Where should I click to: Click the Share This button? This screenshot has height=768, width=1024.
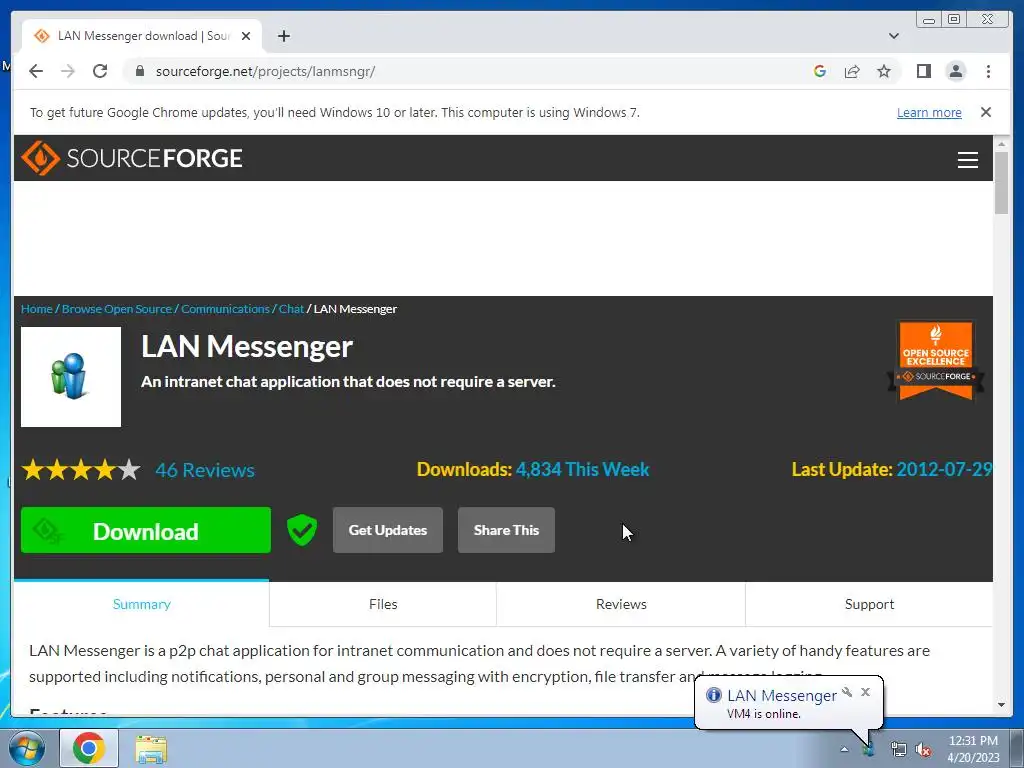(x=506, y=530)
